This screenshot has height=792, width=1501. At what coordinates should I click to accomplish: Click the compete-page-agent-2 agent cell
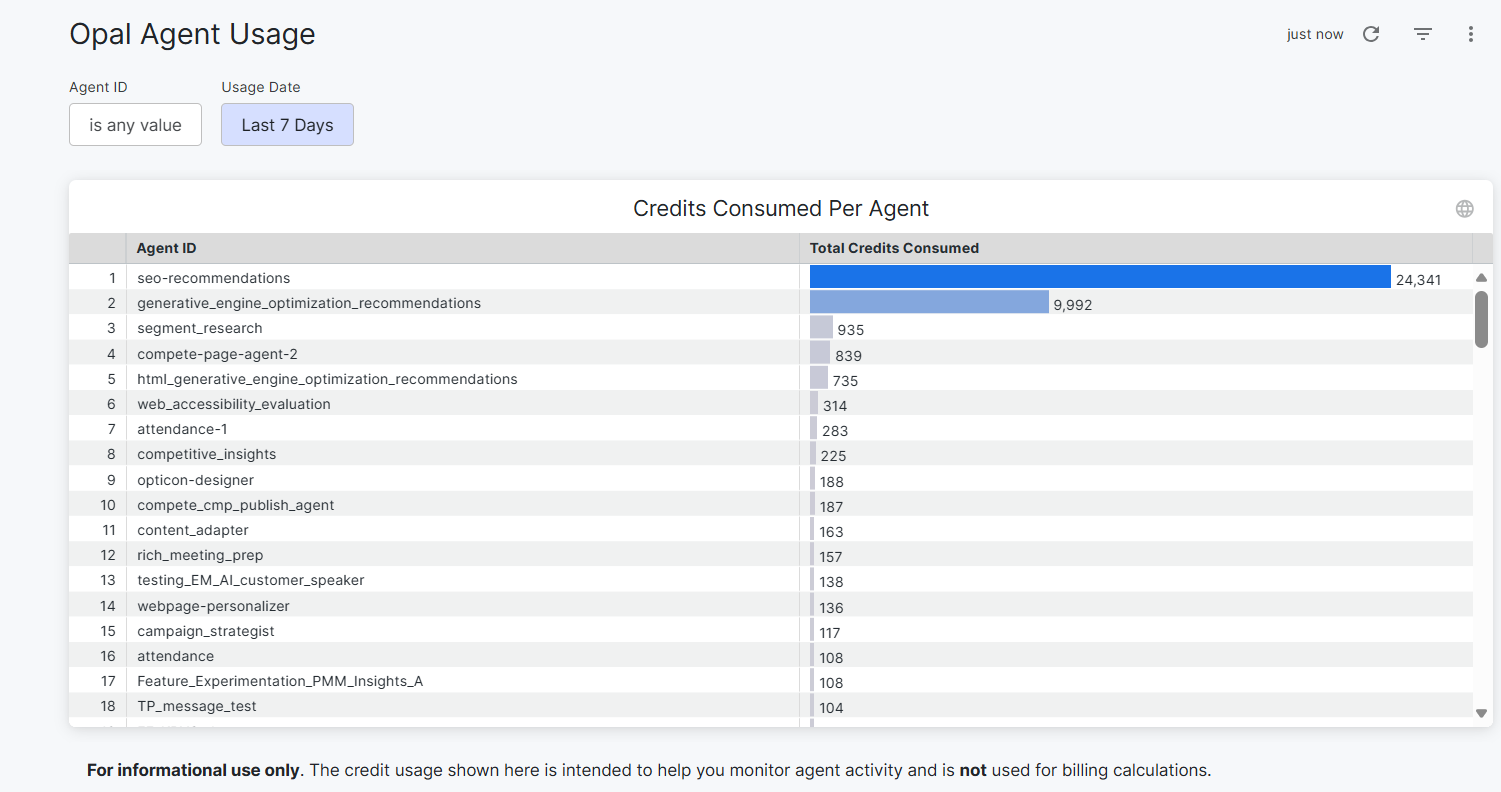point(217,354)
